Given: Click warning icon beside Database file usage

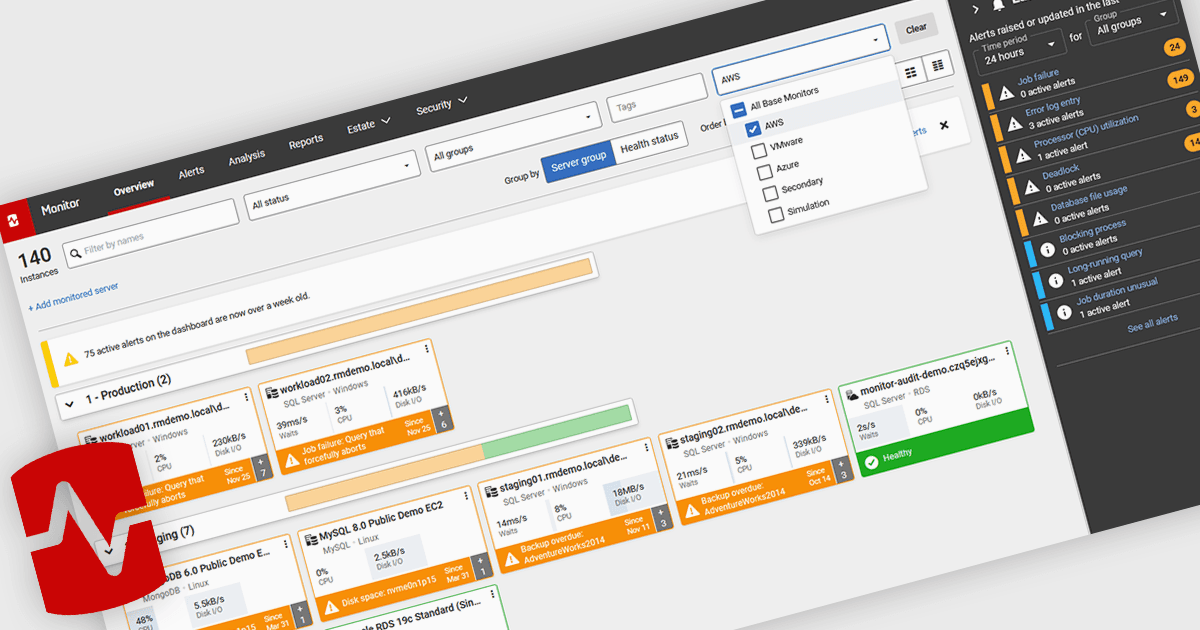Looking at the screenshot, I should click(x=1041, y=217).
